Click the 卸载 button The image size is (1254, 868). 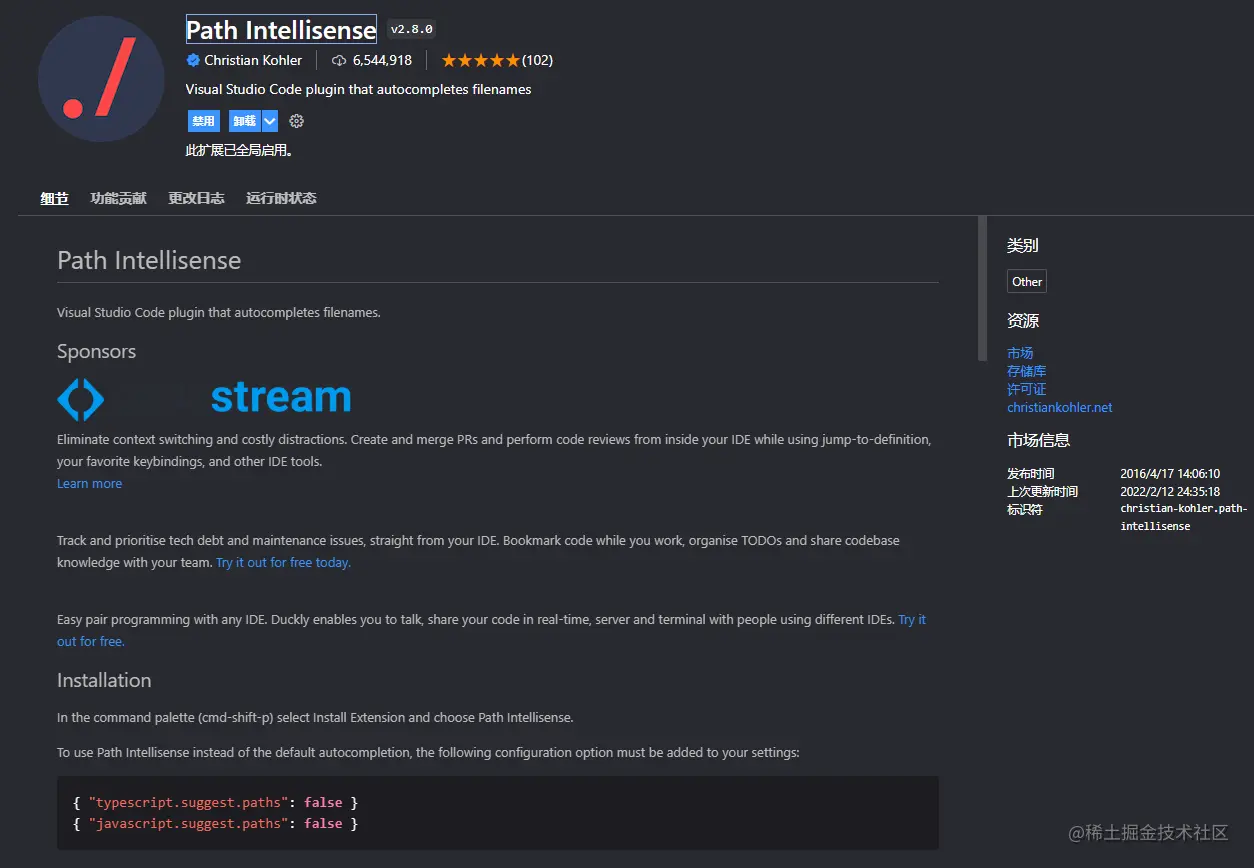click(x=244, y=121)
